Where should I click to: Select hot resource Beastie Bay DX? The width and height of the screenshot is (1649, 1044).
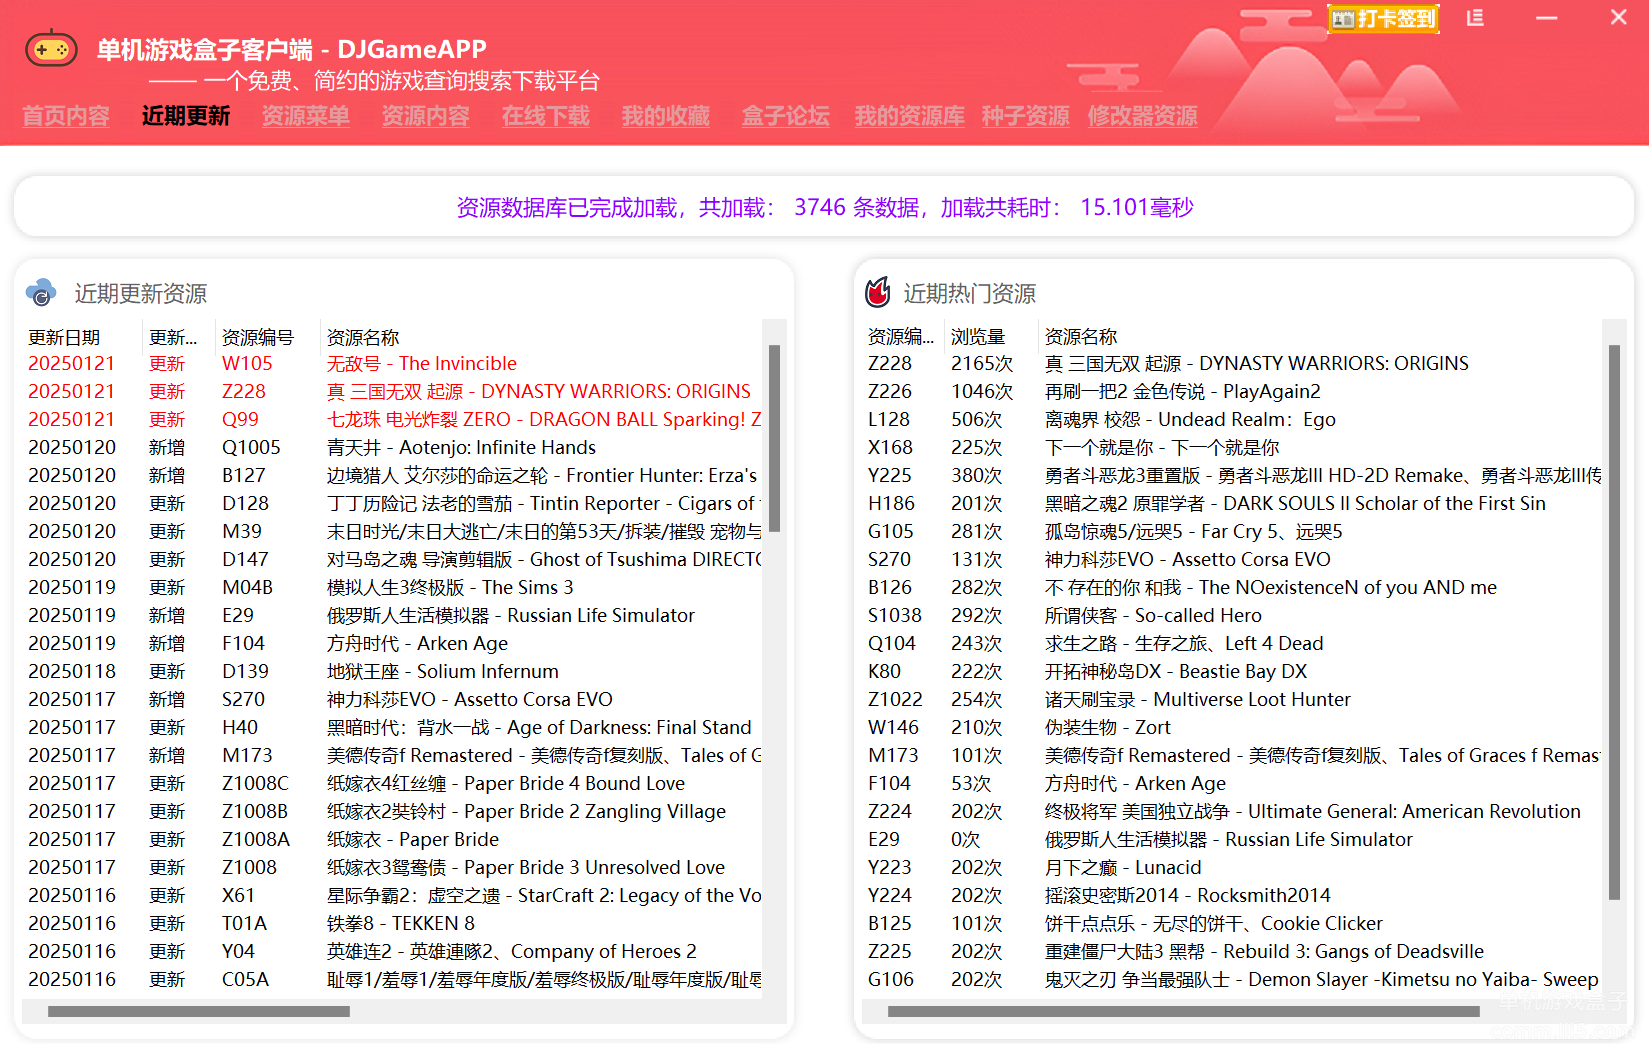(x=1232, y=671)
